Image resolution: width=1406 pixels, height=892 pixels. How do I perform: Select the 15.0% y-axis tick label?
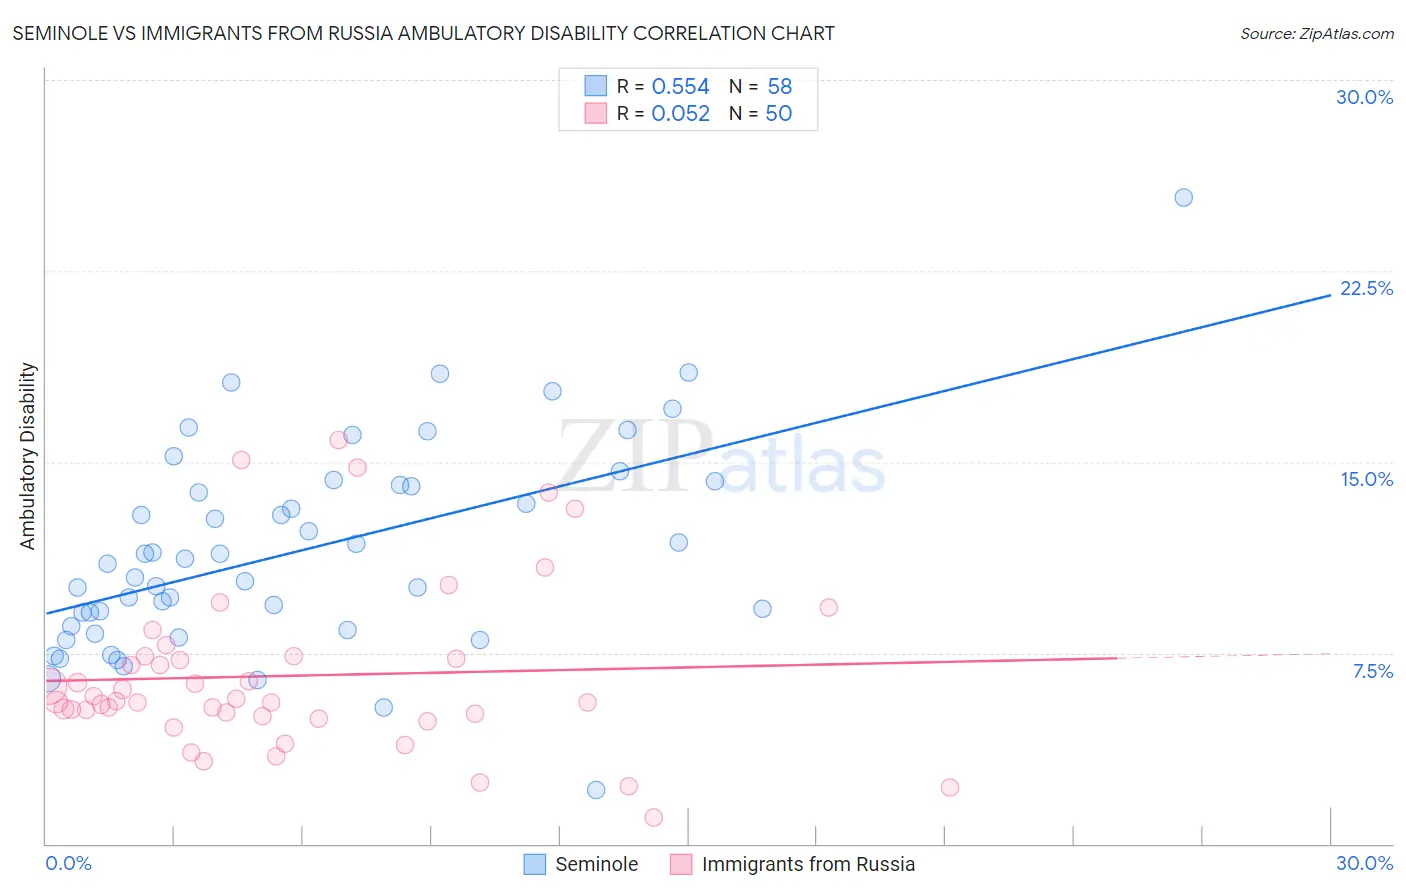1366,479
